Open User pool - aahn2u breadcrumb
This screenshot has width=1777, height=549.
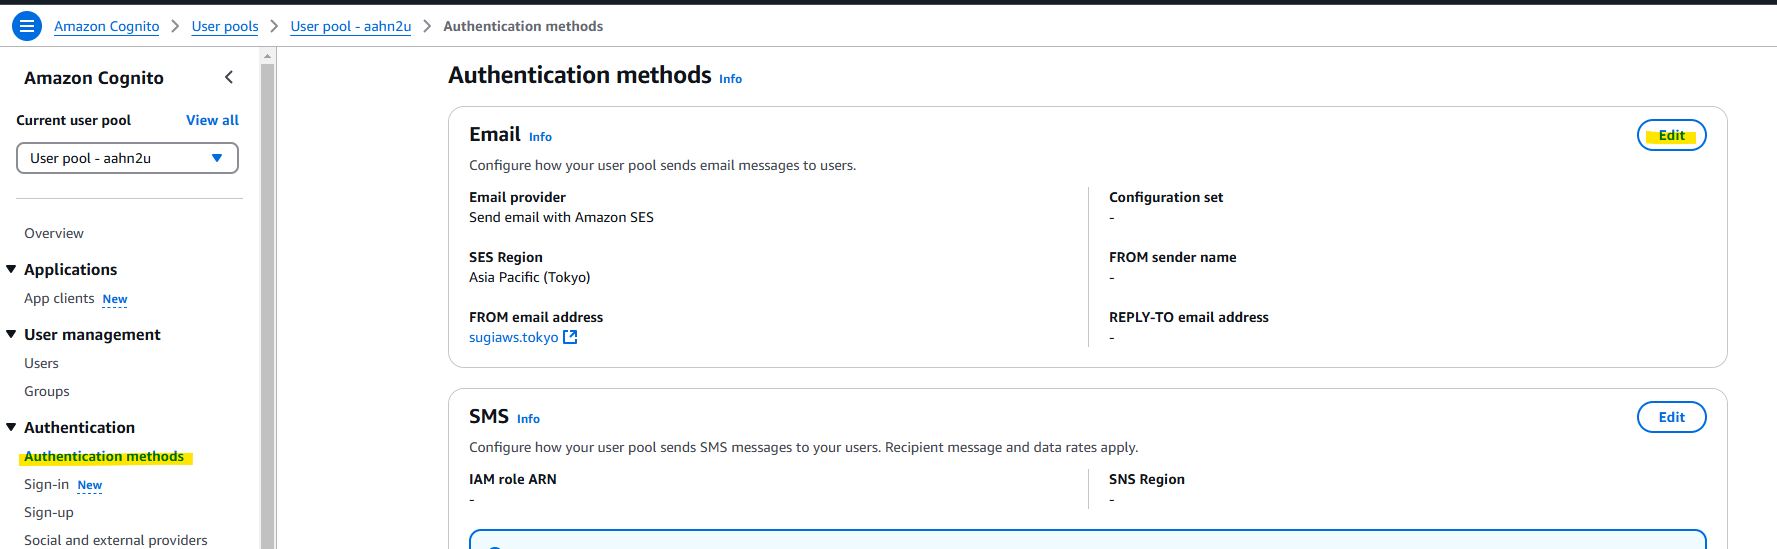(350, 26)
